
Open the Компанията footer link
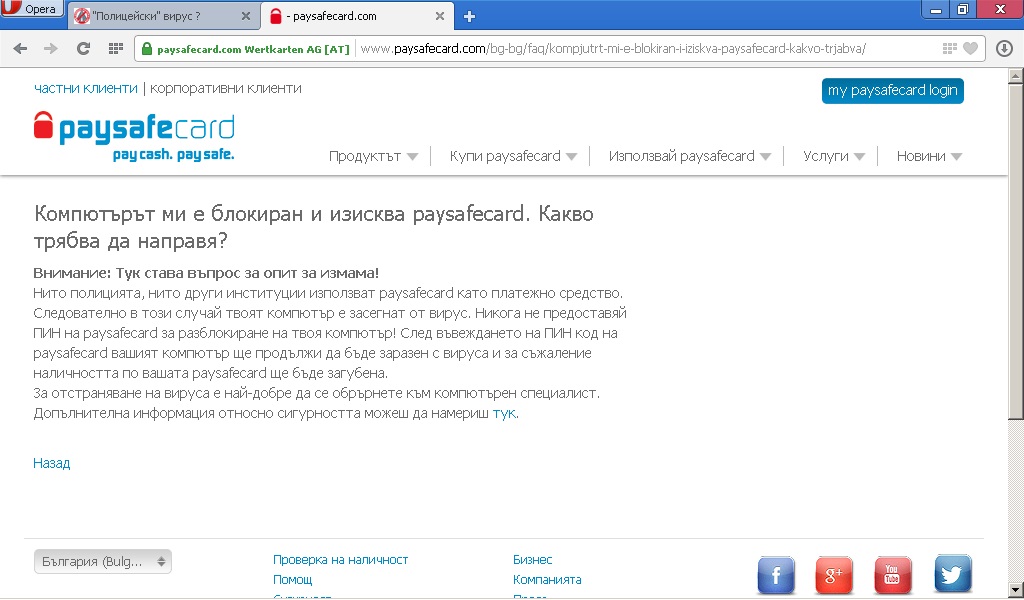(547, 579)
